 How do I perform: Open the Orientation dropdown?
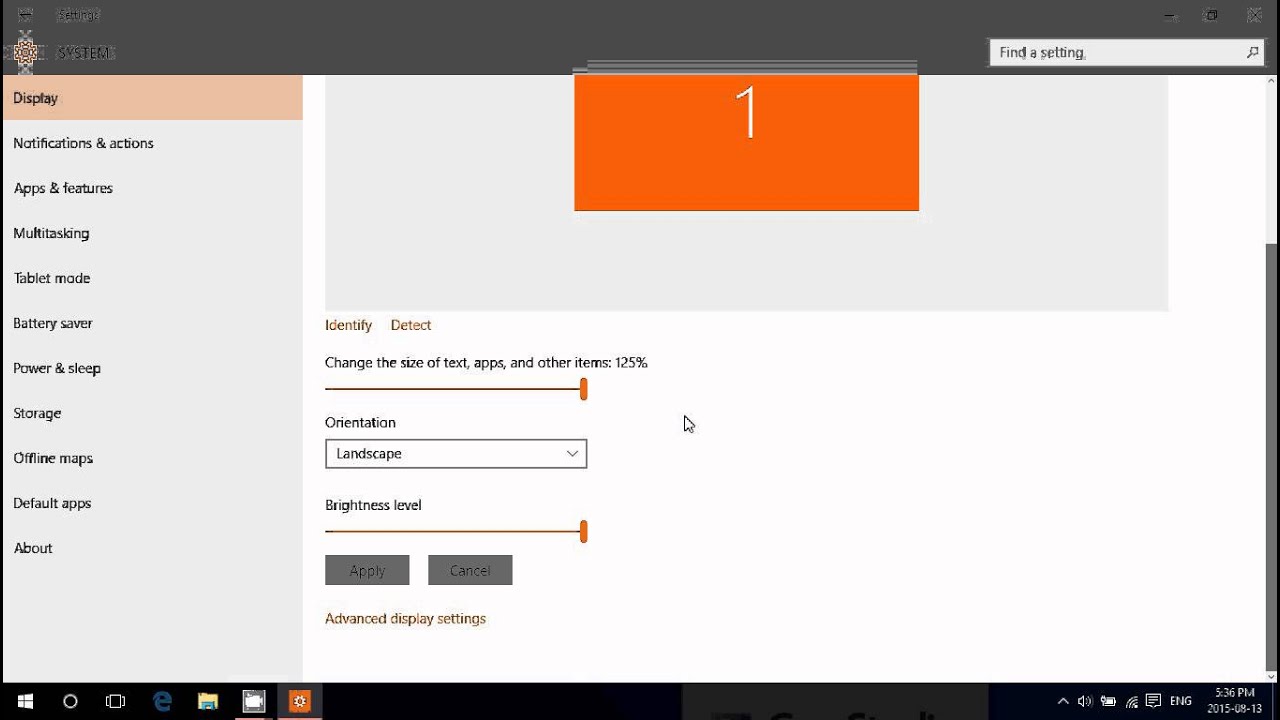tap(456, 453)
